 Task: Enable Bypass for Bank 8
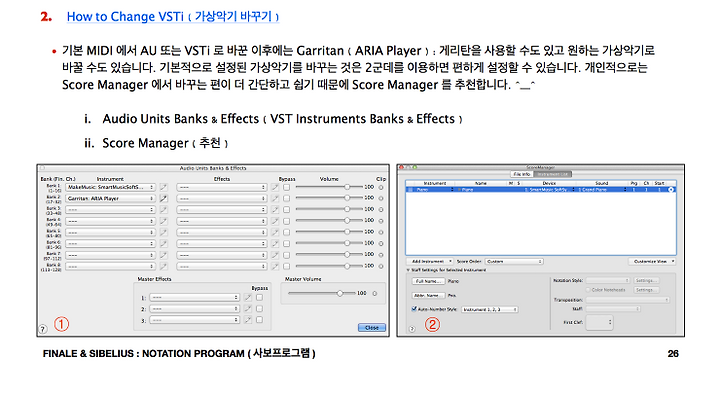tap(287, 266)
